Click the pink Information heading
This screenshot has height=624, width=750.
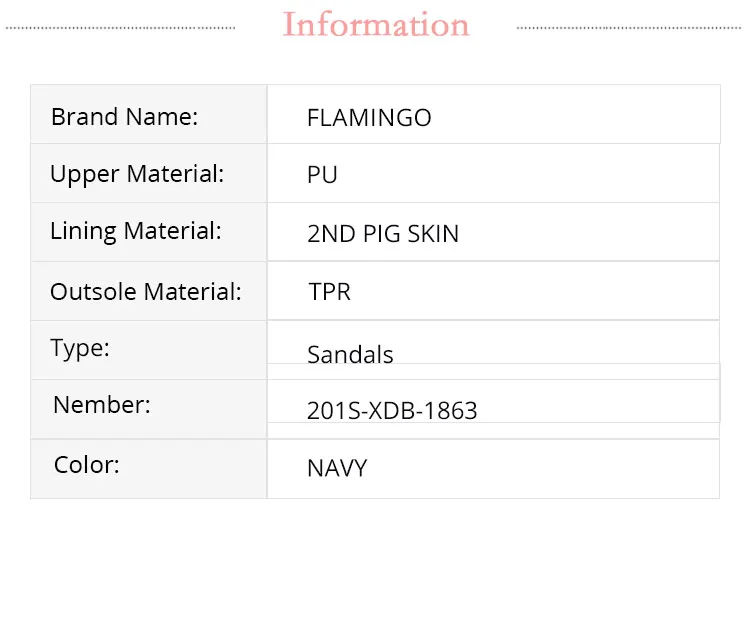click(376, 24)
